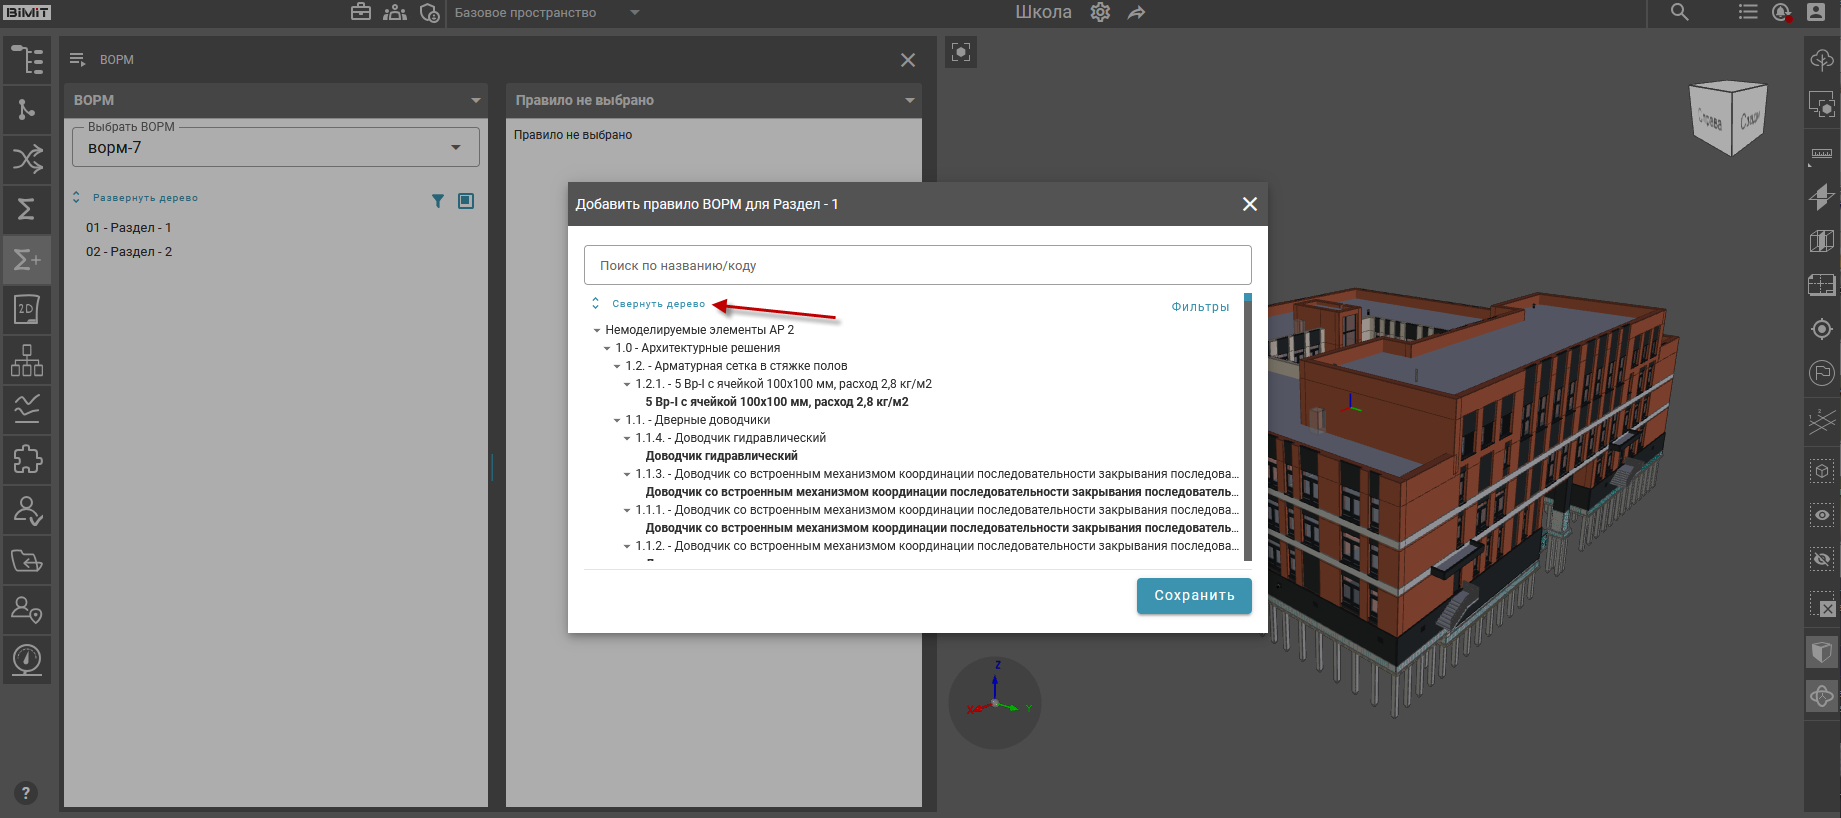Click the Сохранить button
1841x818 pixels.
pos(1193,596)
